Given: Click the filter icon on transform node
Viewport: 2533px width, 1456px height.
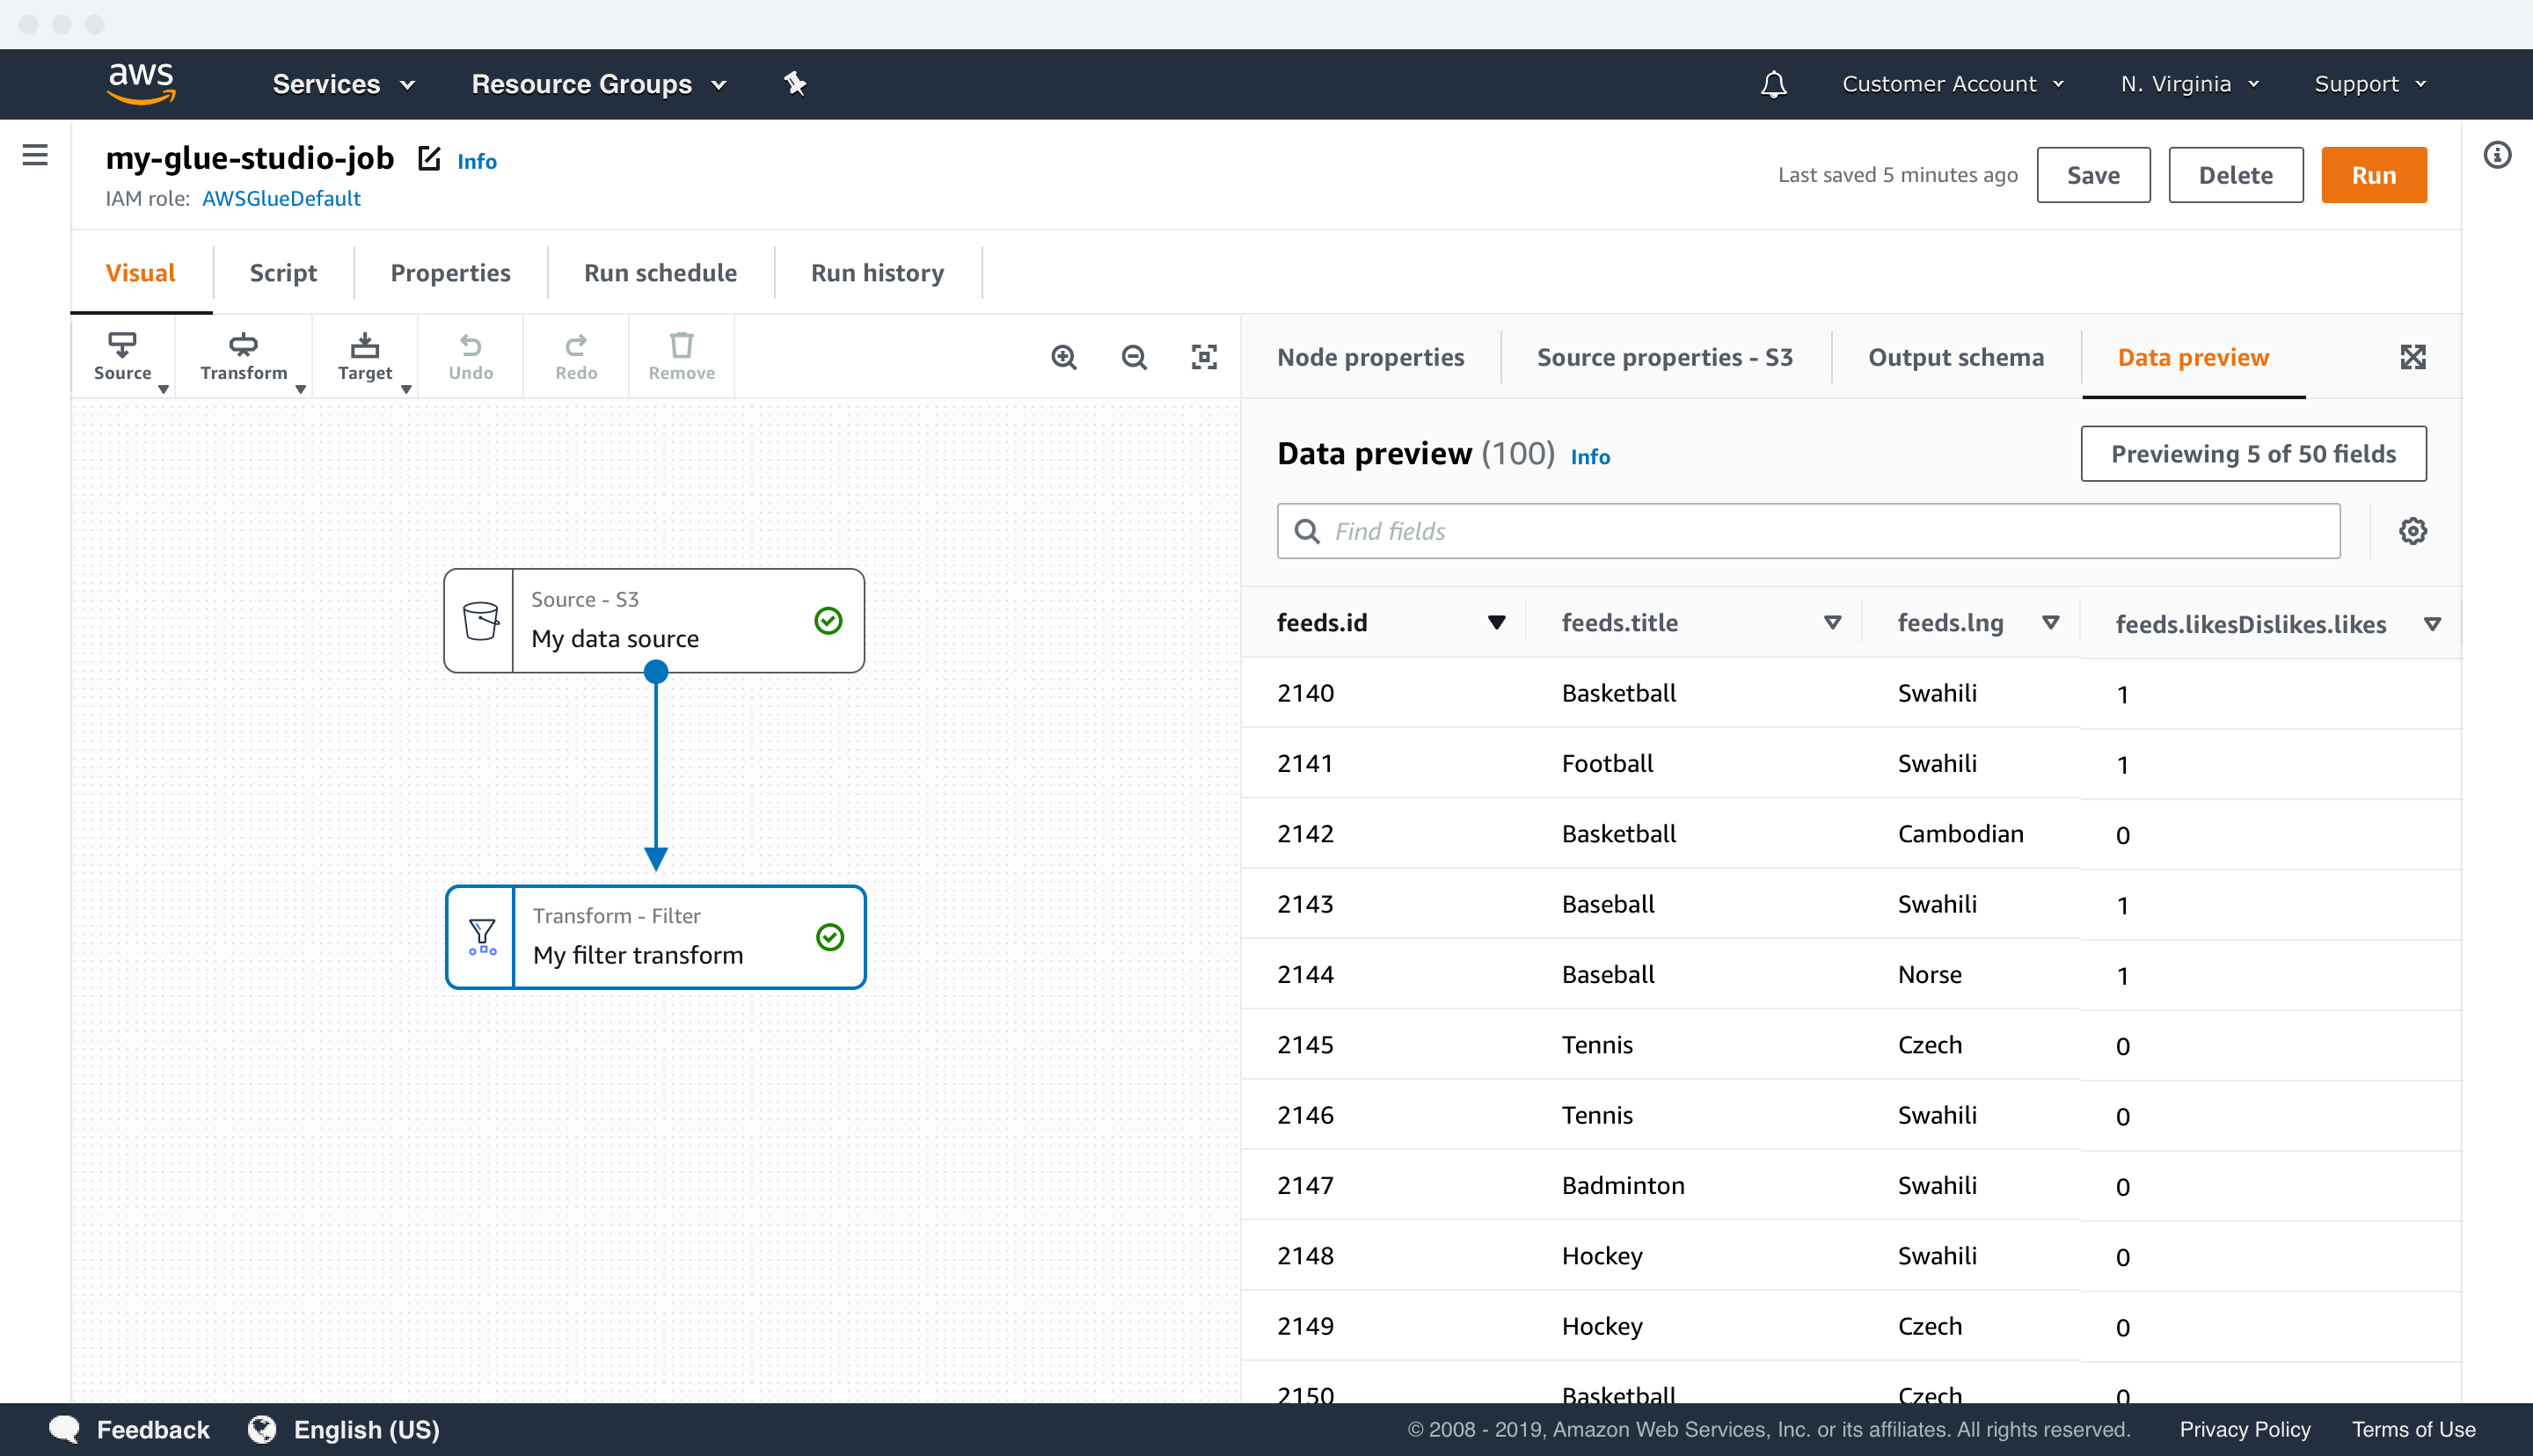Looking at the screenshot, I should click(x=482, y=937).
